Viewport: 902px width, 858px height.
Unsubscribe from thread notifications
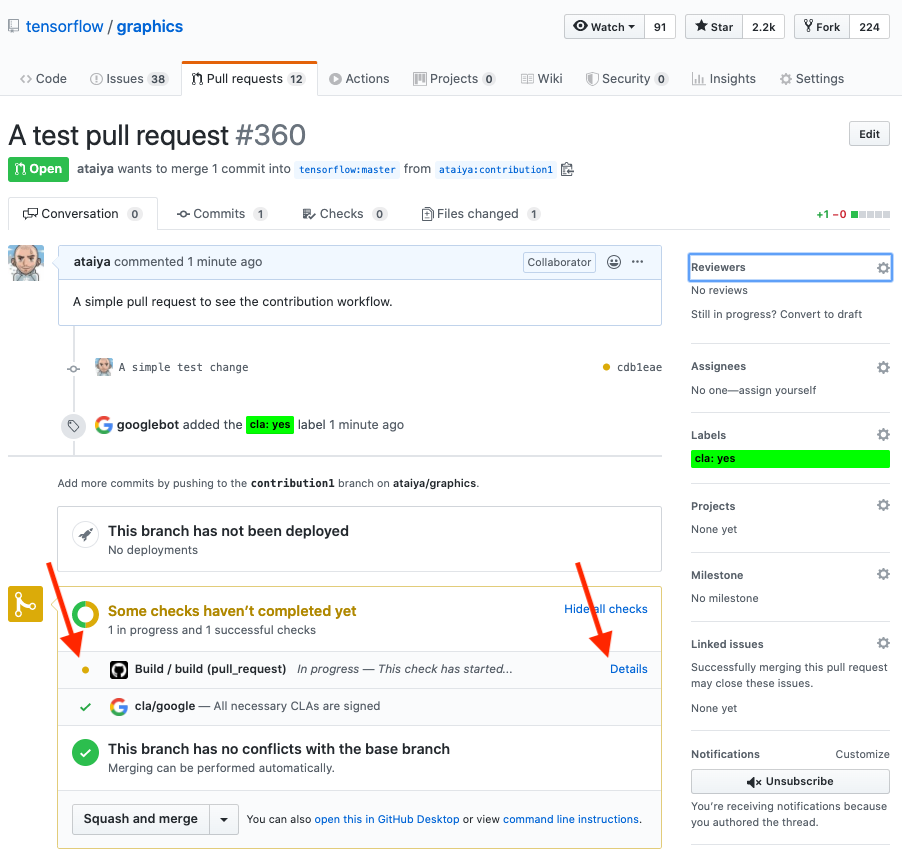coord(790,782)
